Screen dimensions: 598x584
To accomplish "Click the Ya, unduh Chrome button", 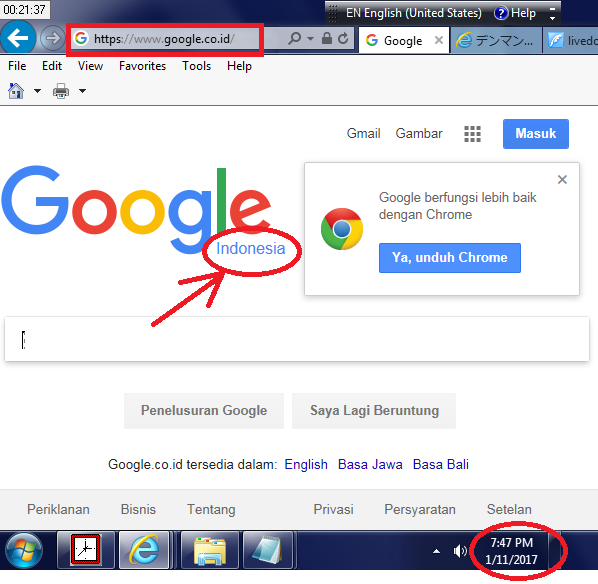I will 450,257.
